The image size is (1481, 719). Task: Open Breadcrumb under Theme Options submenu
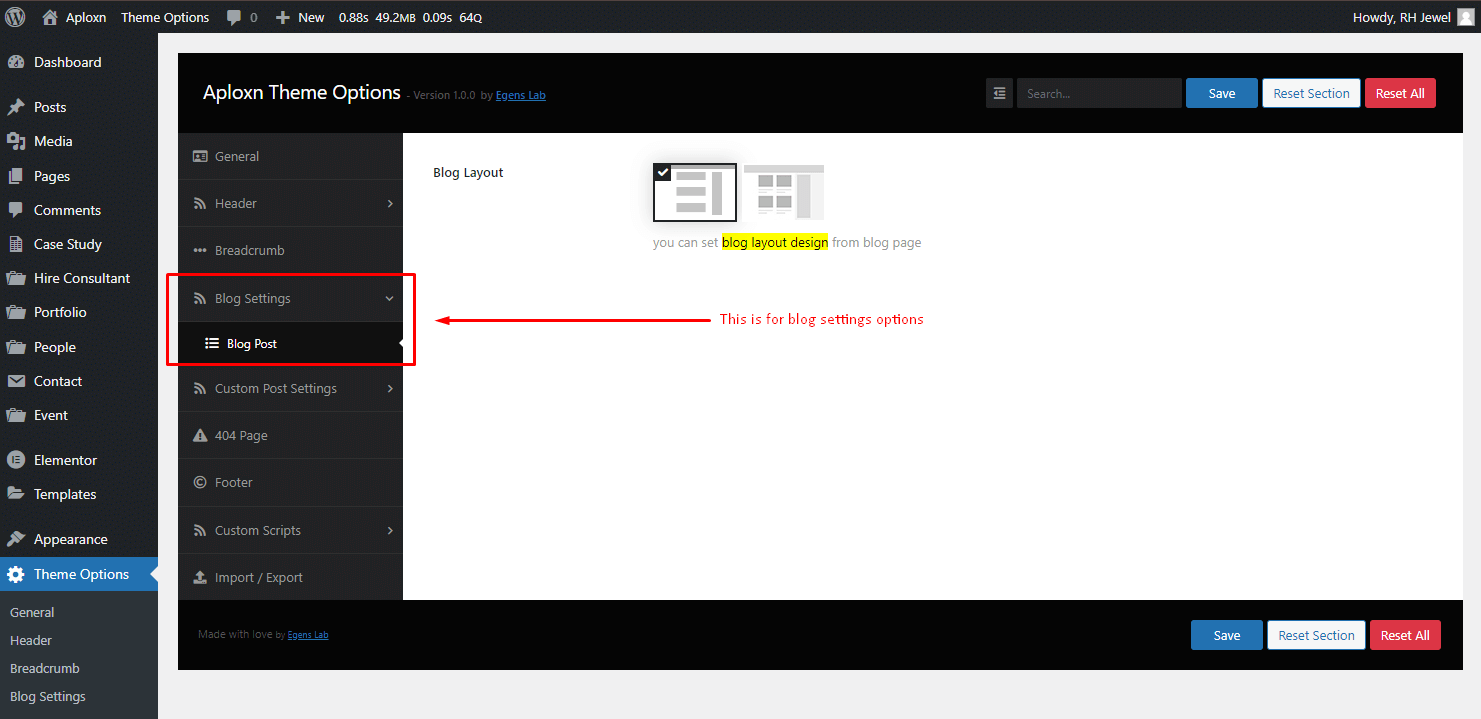point(45,668)
